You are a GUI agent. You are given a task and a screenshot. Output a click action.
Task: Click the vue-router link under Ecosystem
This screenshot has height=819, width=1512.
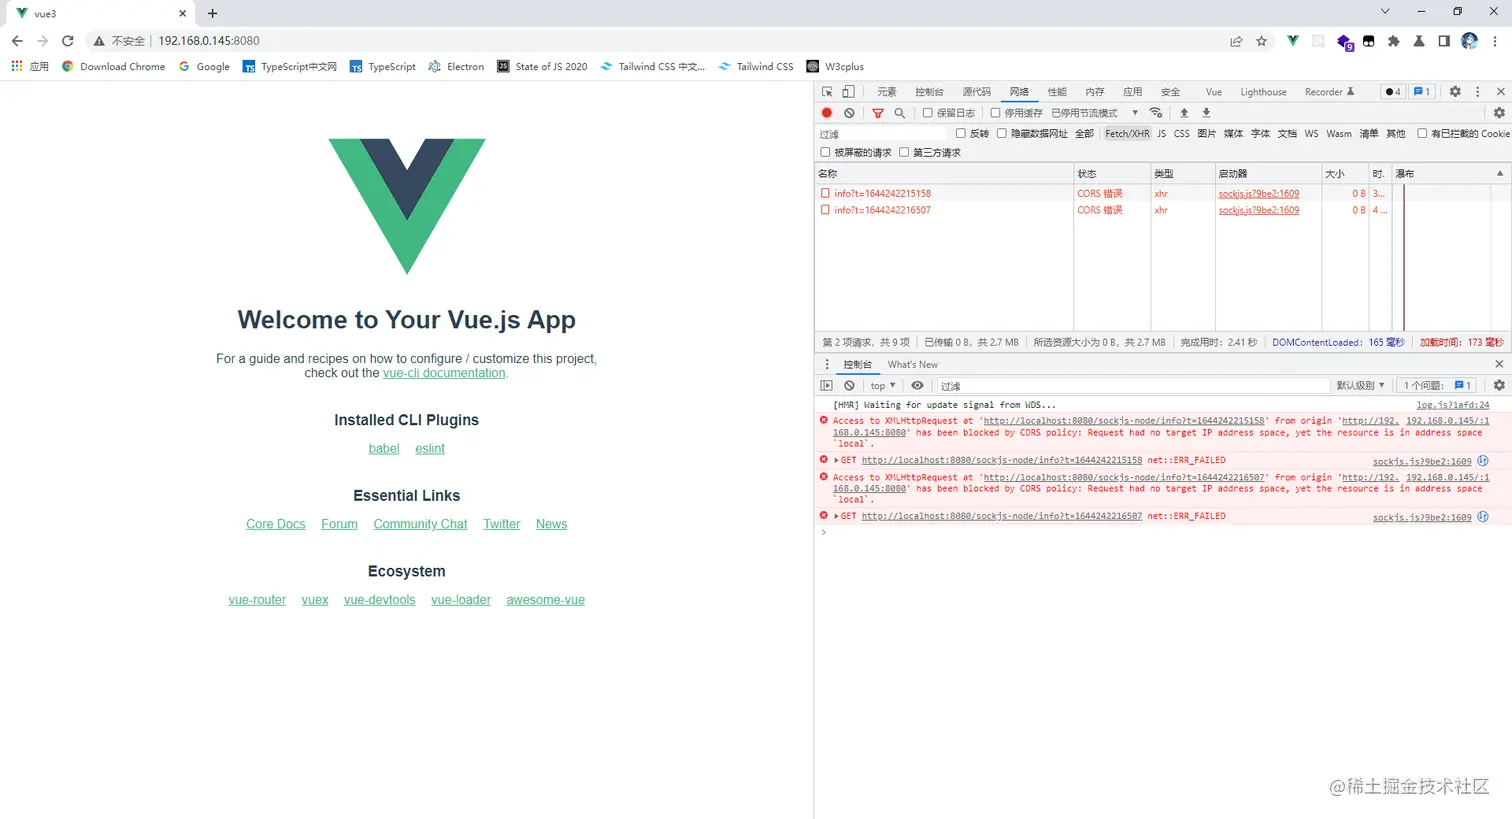pos(257,599)
